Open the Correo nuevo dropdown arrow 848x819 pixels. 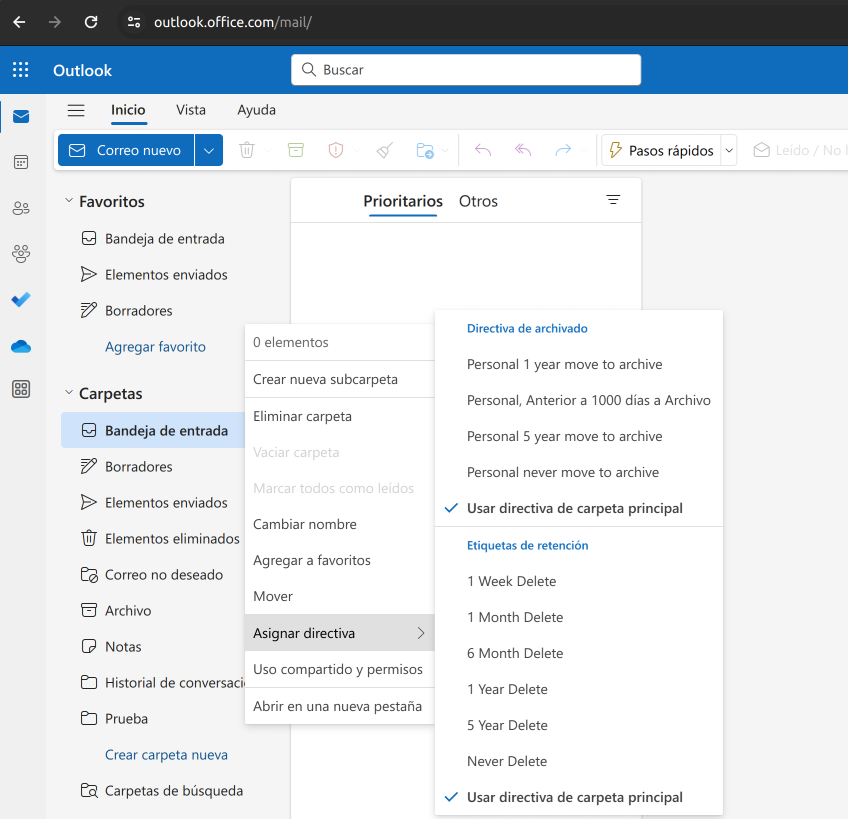click(x=208, y=150)
